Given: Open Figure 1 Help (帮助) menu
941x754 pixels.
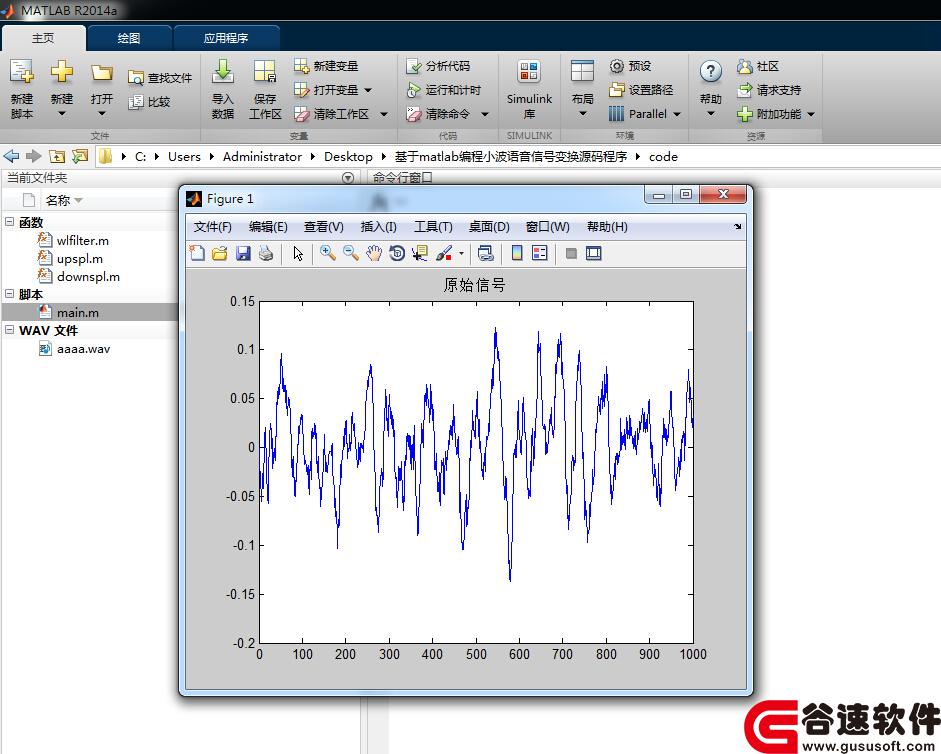Looking at the screenshot, I should click(x=607, y=227).
